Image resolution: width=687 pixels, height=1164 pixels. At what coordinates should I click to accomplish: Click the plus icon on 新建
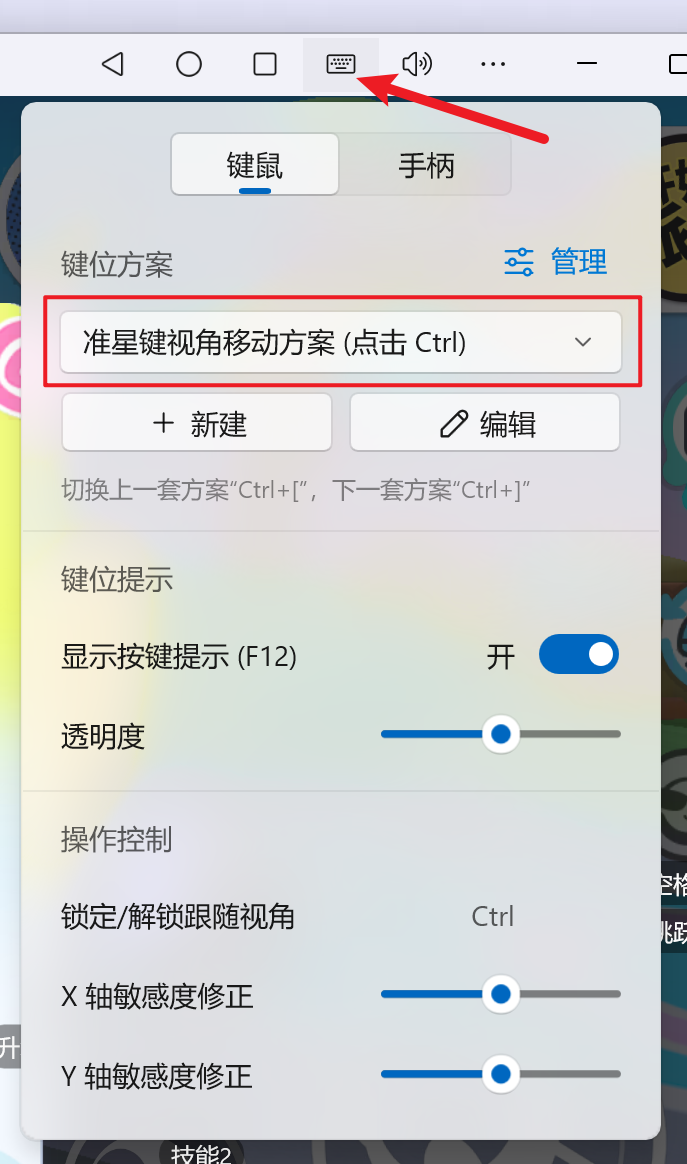[163, 423]
